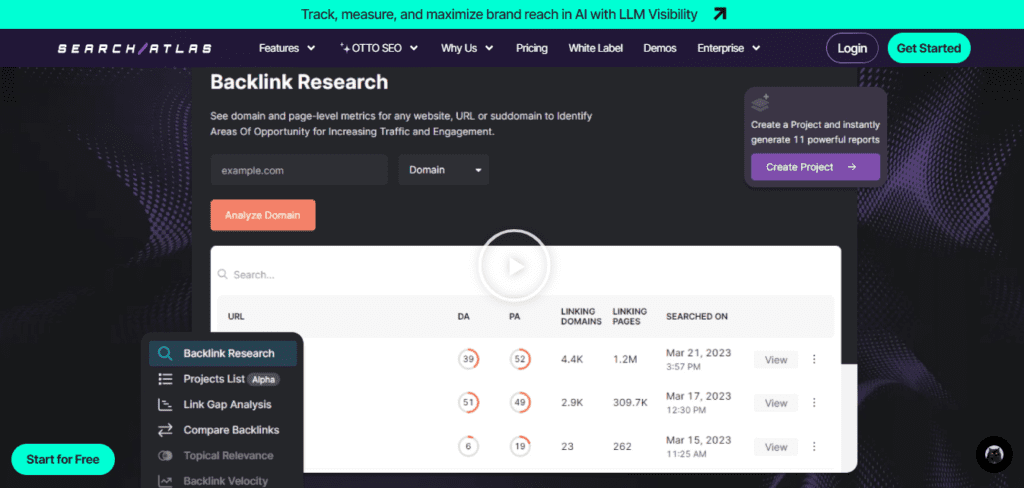This screenshot has height=488, width=1024.
Task: Click the Link Gap Analysis chart icon
Action: (x=165, y=404)
